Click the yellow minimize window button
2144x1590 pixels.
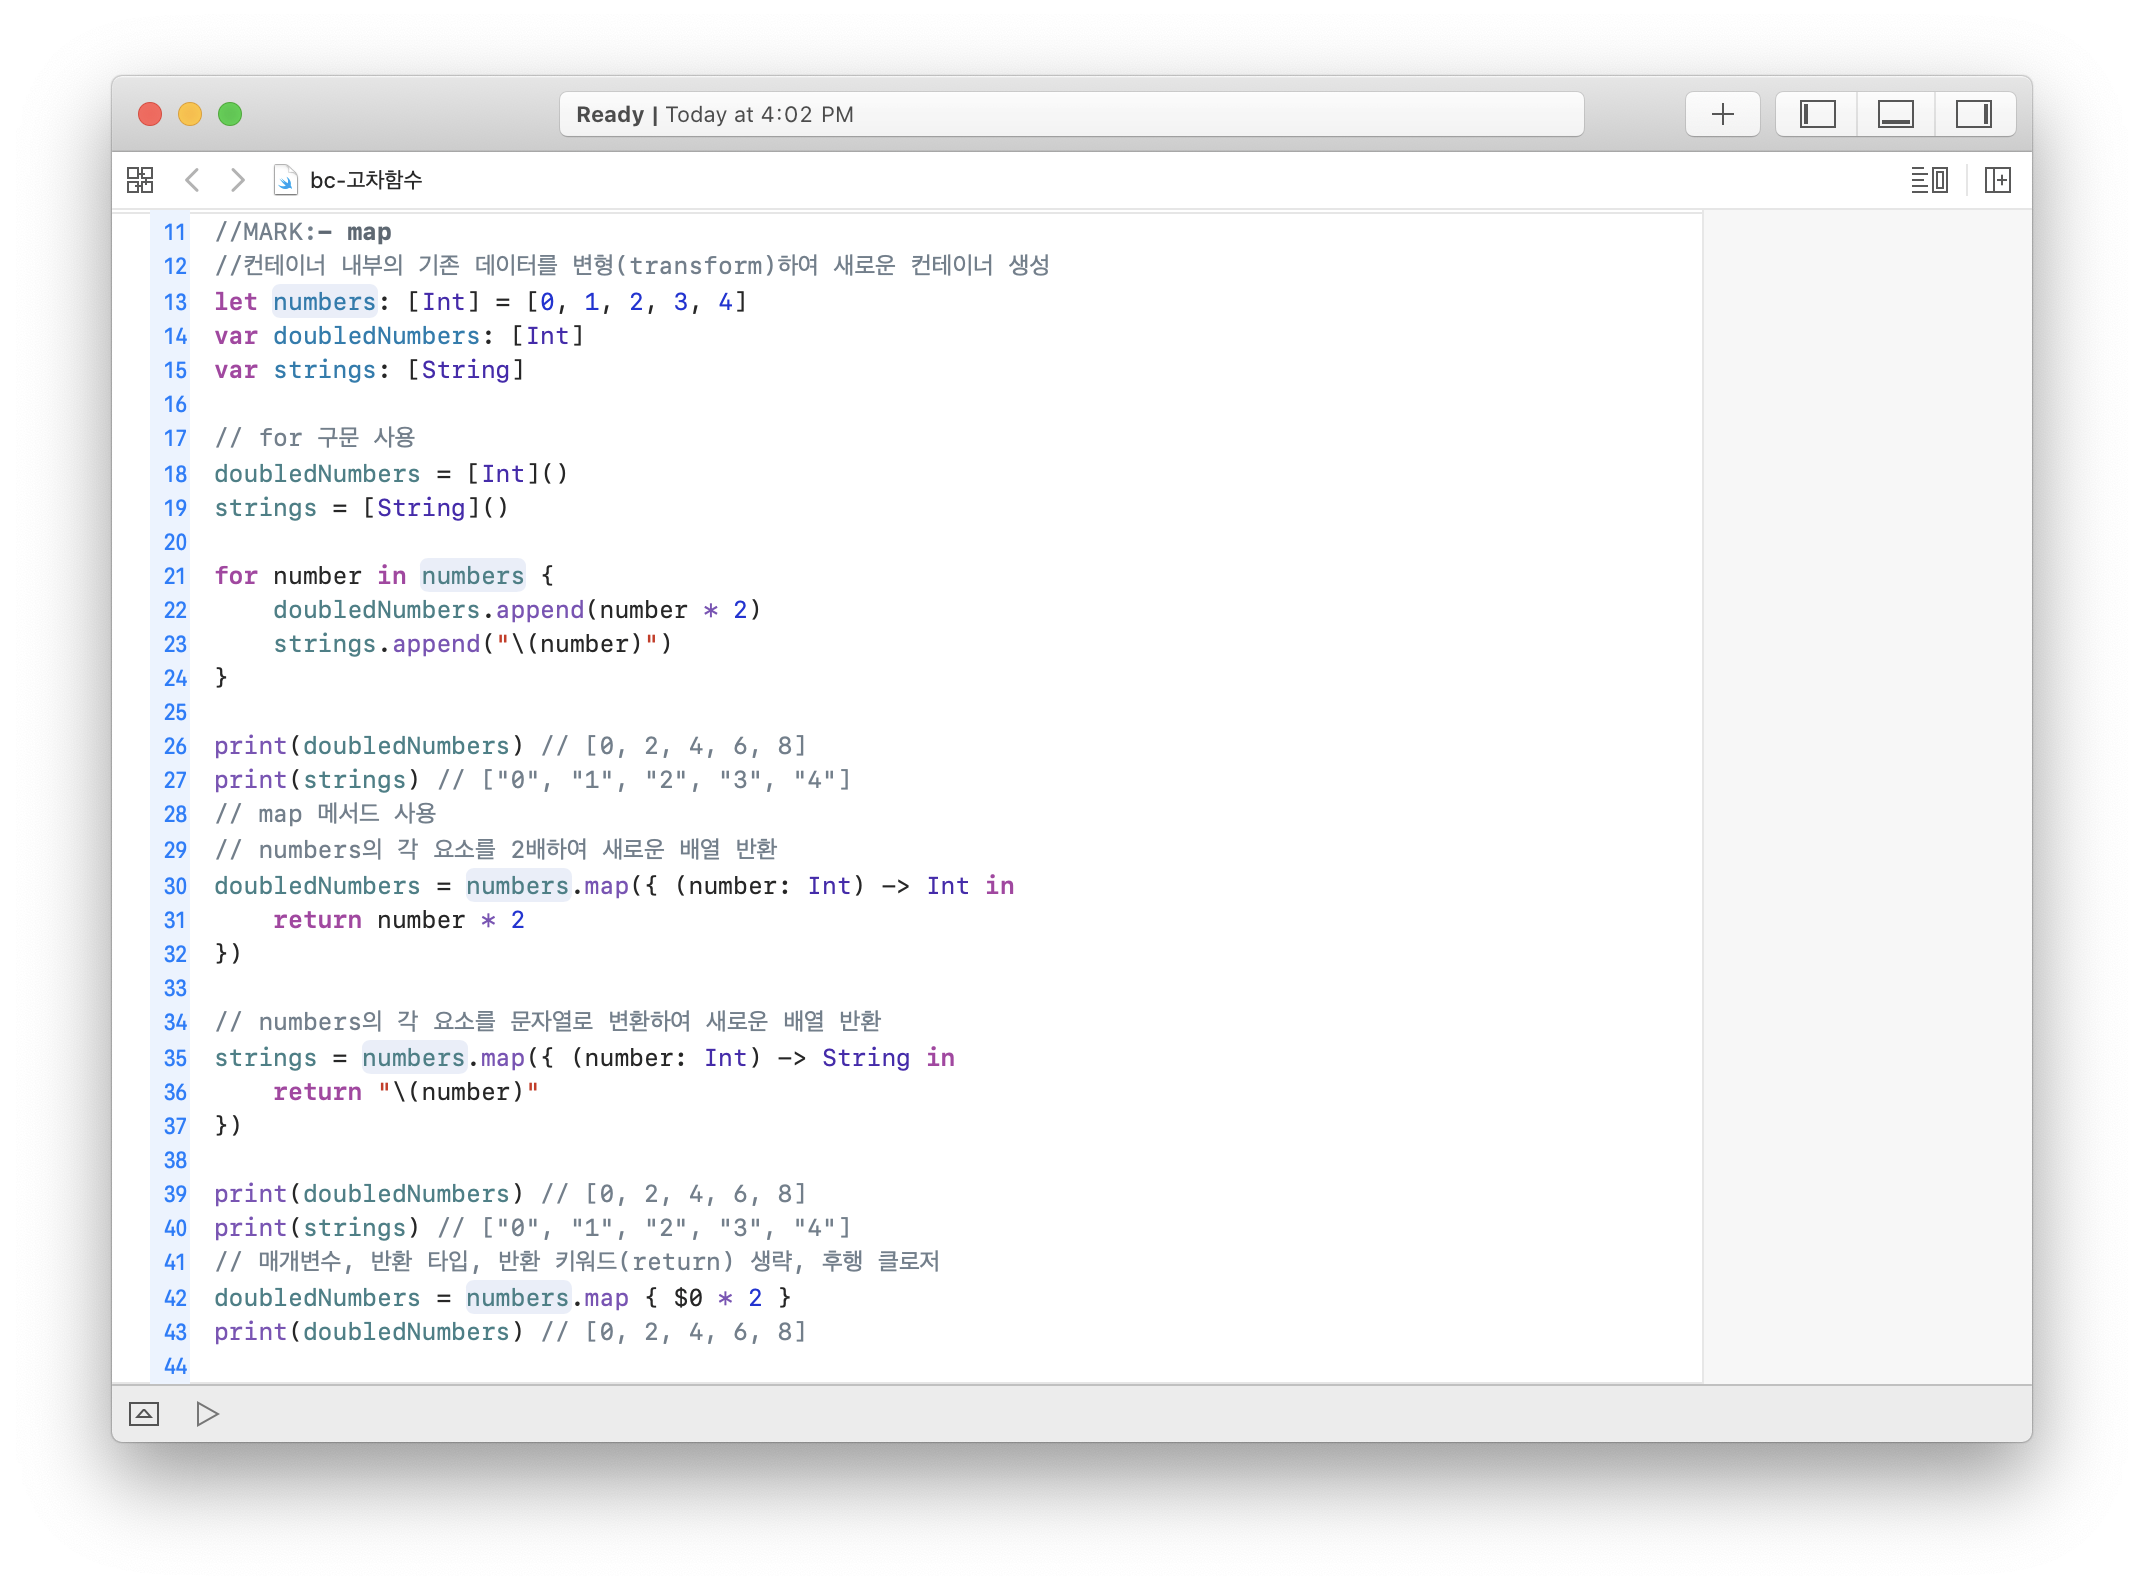click(190, 114)
